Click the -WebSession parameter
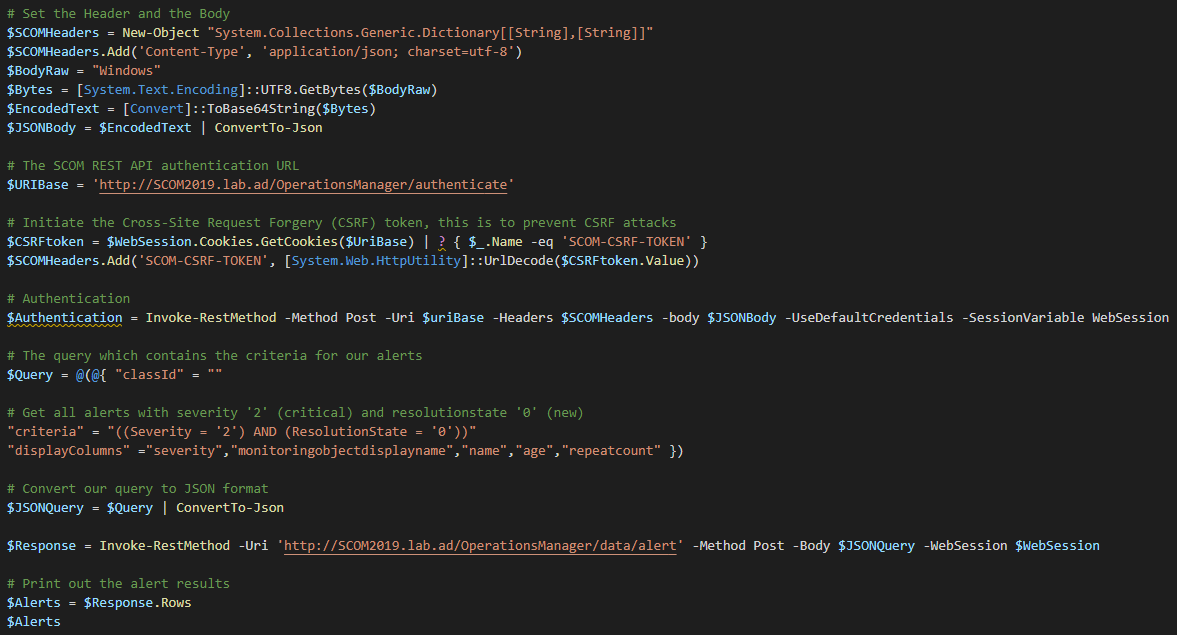 point(965,546)
